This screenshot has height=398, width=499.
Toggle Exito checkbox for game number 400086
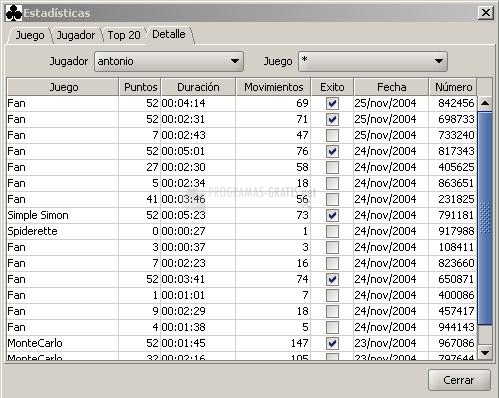point(332,295)
